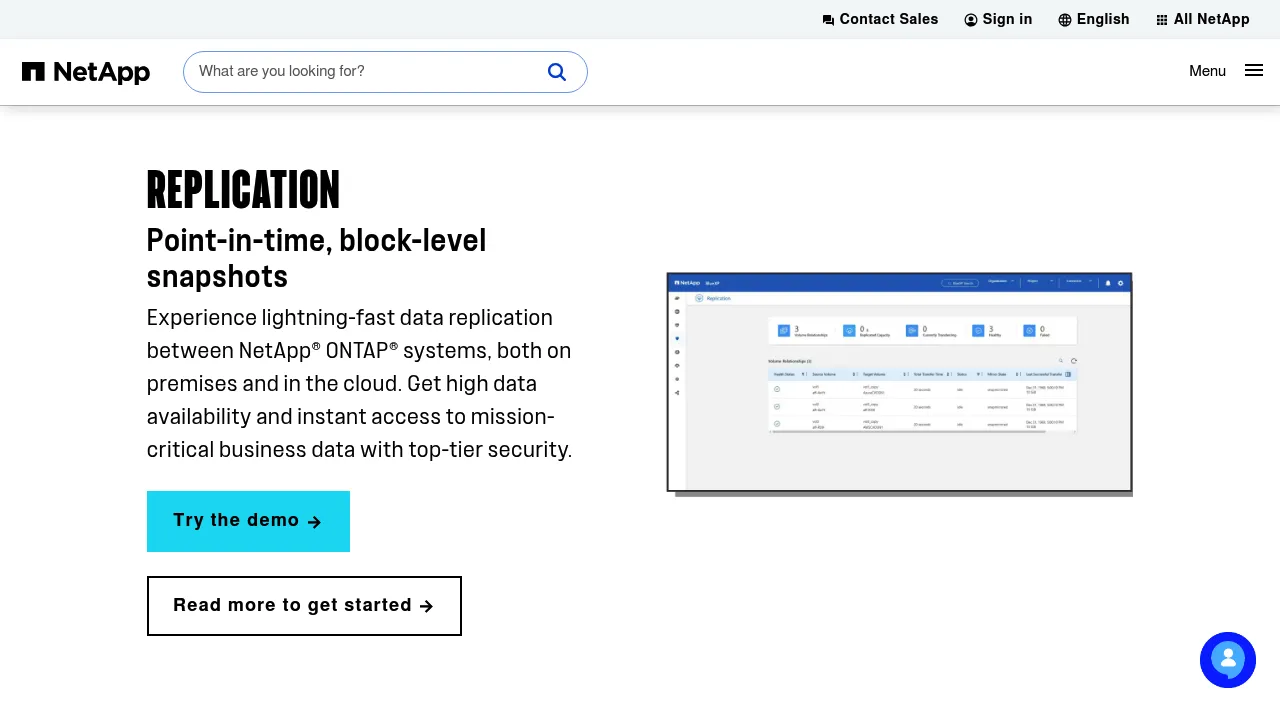Click Point-in-time, block-level snapshots heading
The height and width of the screenshot is (720, 1280).
tap(316, 259)
